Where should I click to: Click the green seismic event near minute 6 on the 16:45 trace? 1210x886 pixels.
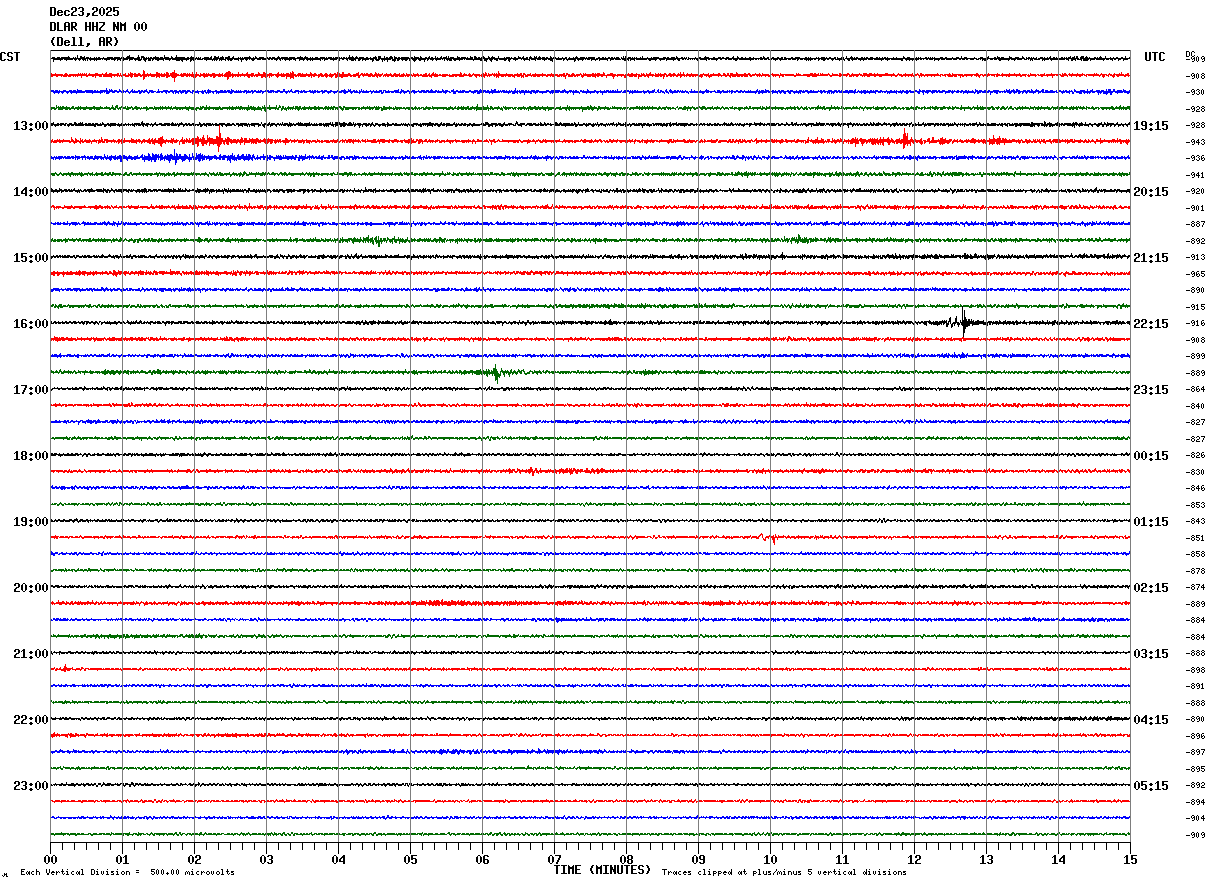496,373
